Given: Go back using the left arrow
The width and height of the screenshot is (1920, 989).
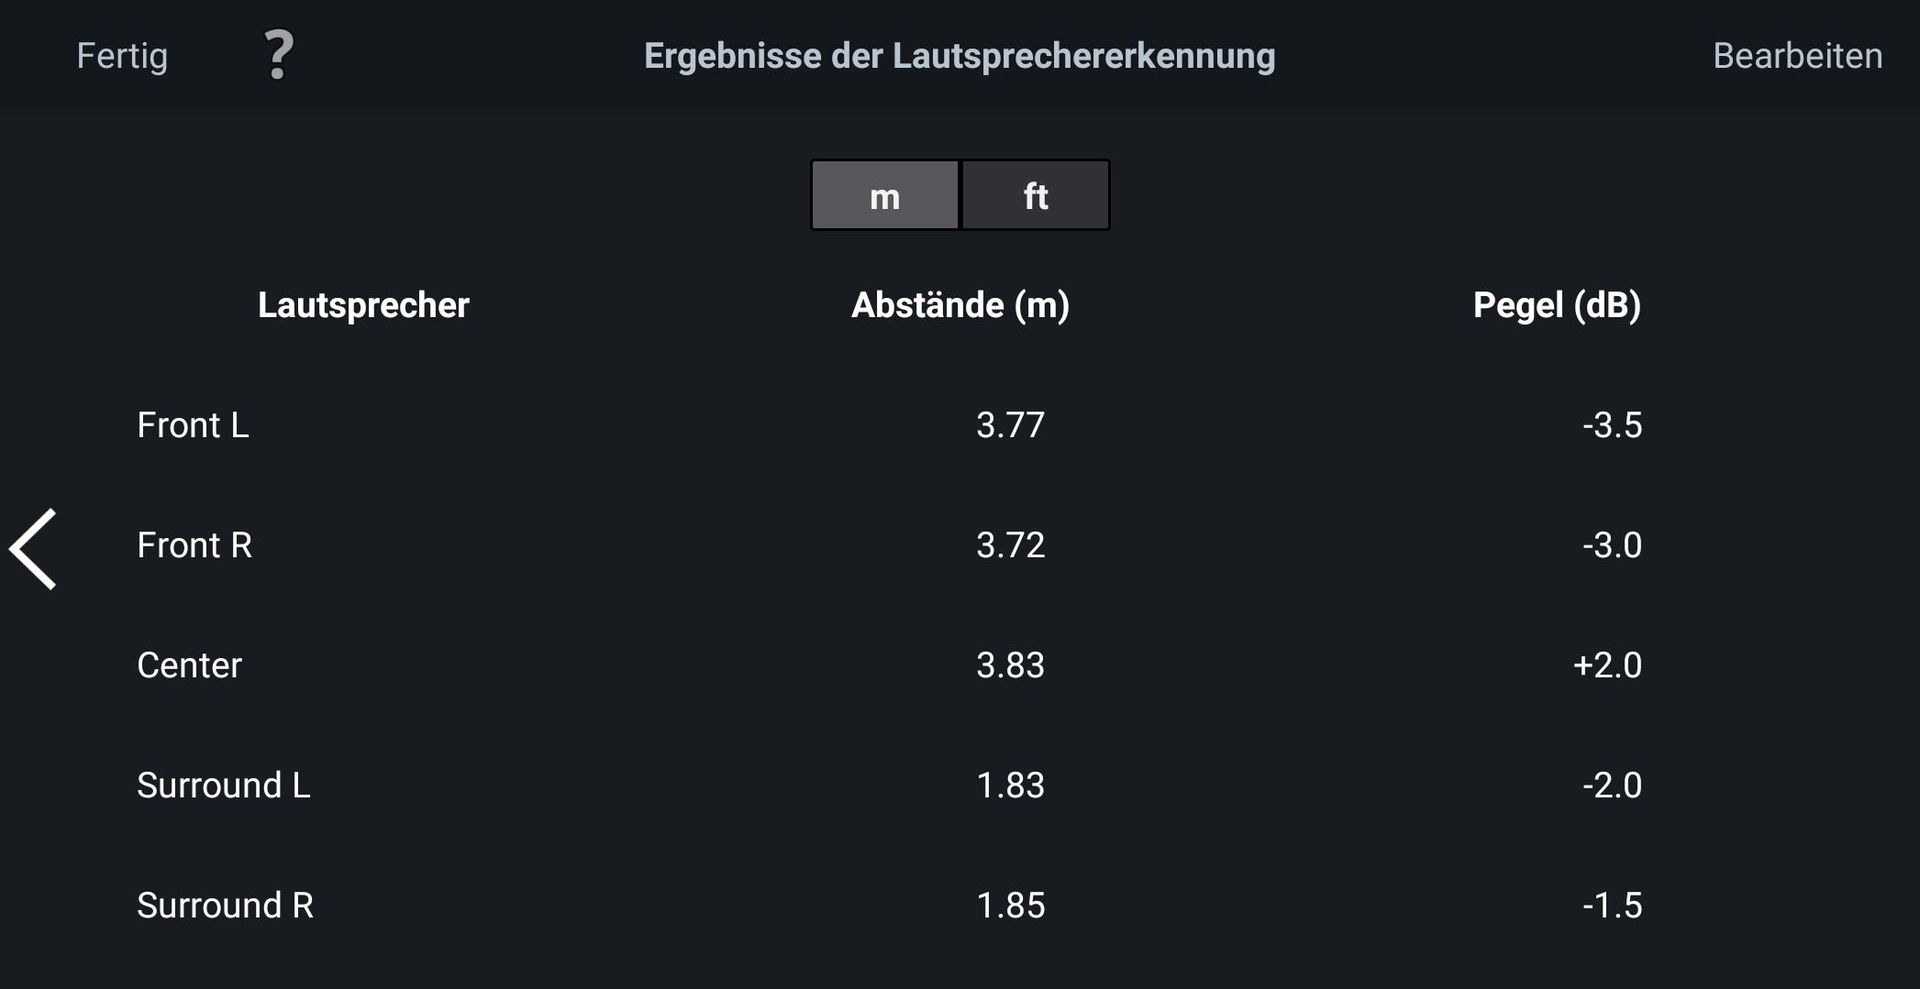Looking at the screenshot, I should pos(34,549).
